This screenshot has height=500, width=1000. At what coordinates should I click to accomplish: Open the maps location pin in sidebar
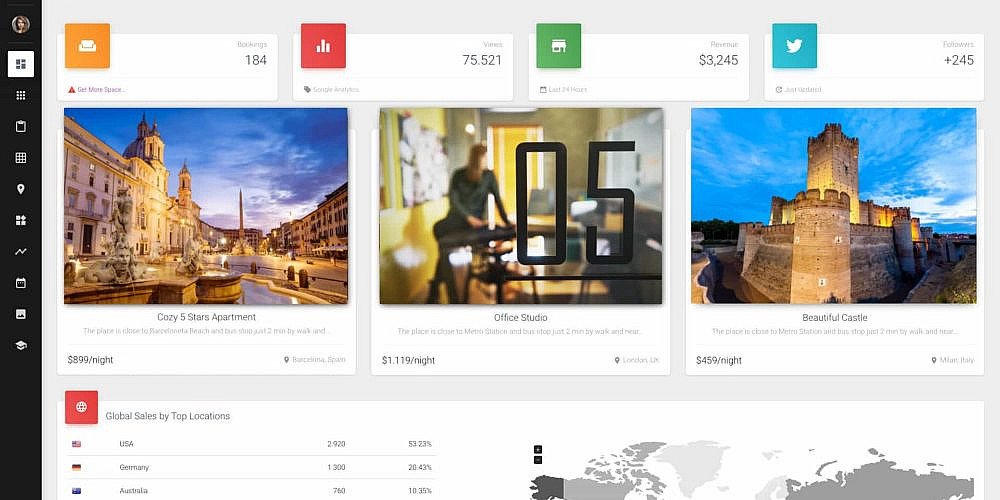[x=20, y=189]
